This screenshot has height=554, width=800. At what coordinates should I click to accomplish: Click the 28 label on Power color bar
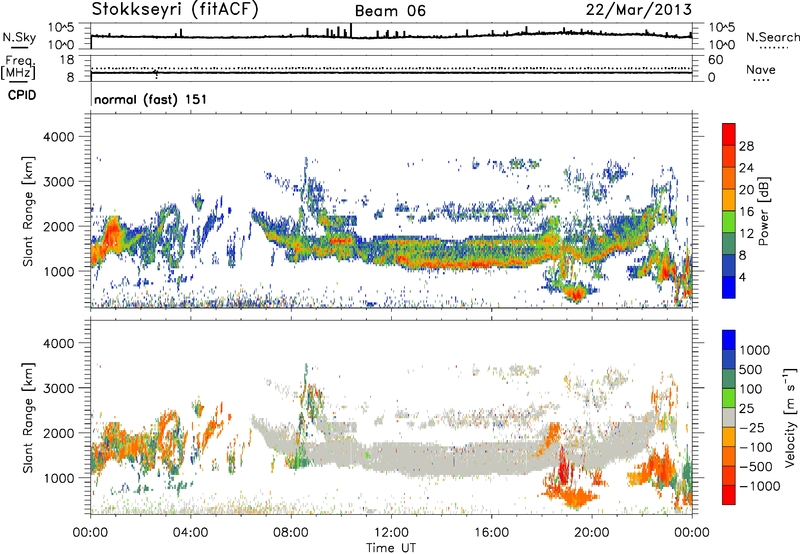746,146
